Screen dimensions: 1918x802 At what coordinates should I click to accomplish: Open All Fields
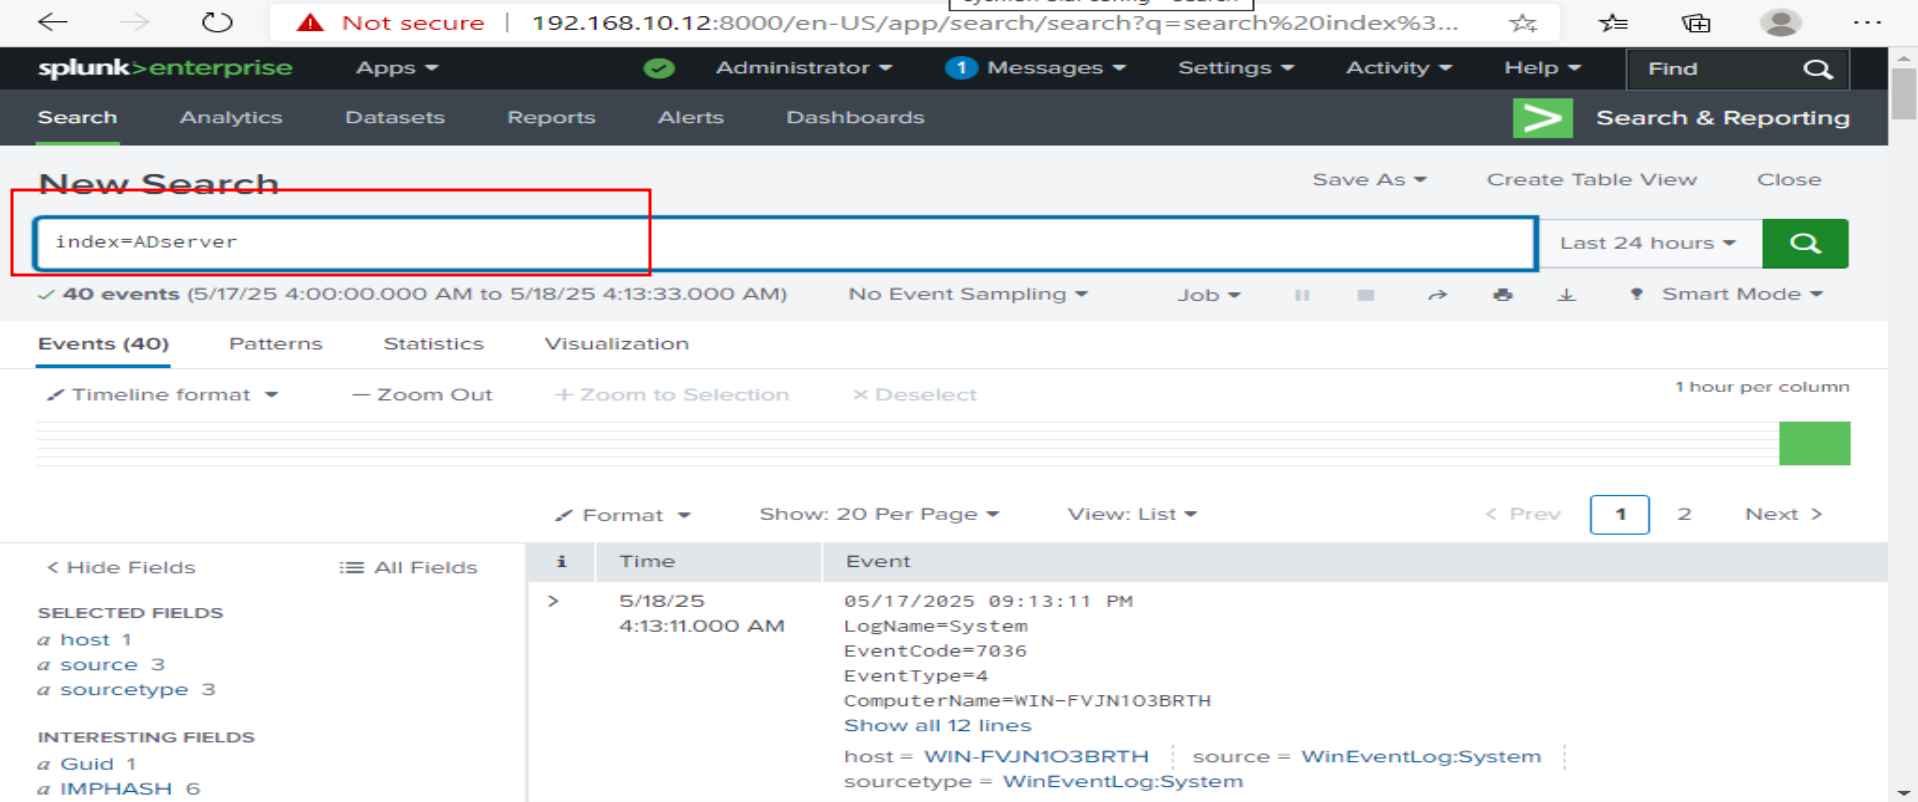point(408,568)
